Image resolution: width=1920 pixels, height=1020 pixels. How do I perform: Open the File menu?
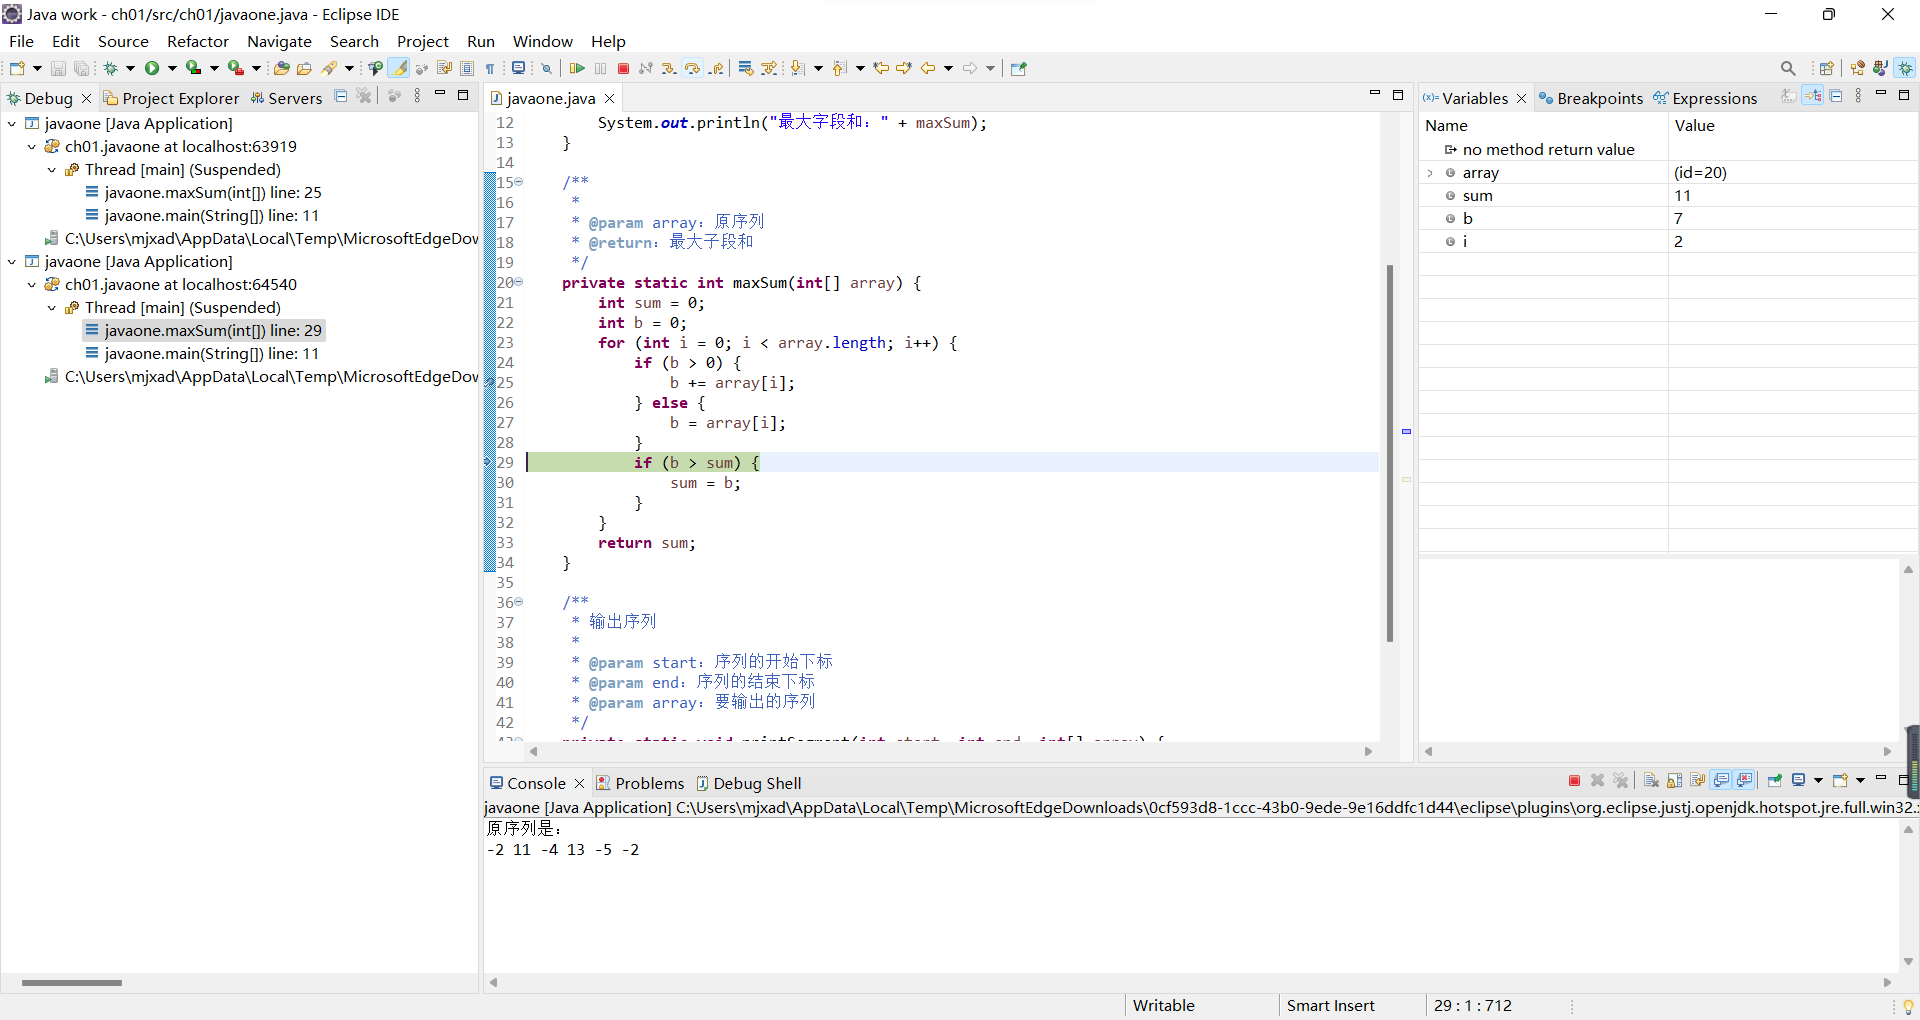(21, 41)
